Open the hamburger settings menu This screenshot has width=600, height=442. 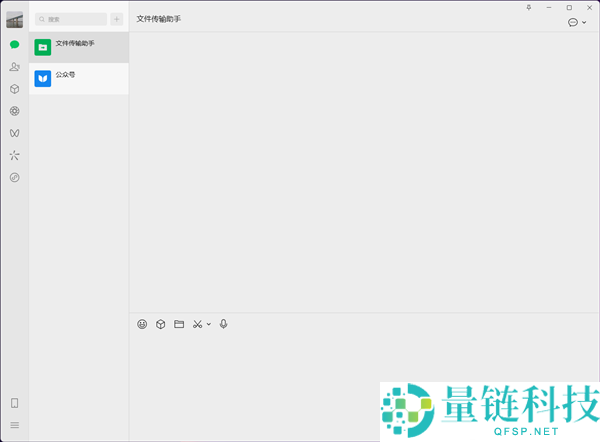click(15, 425)
